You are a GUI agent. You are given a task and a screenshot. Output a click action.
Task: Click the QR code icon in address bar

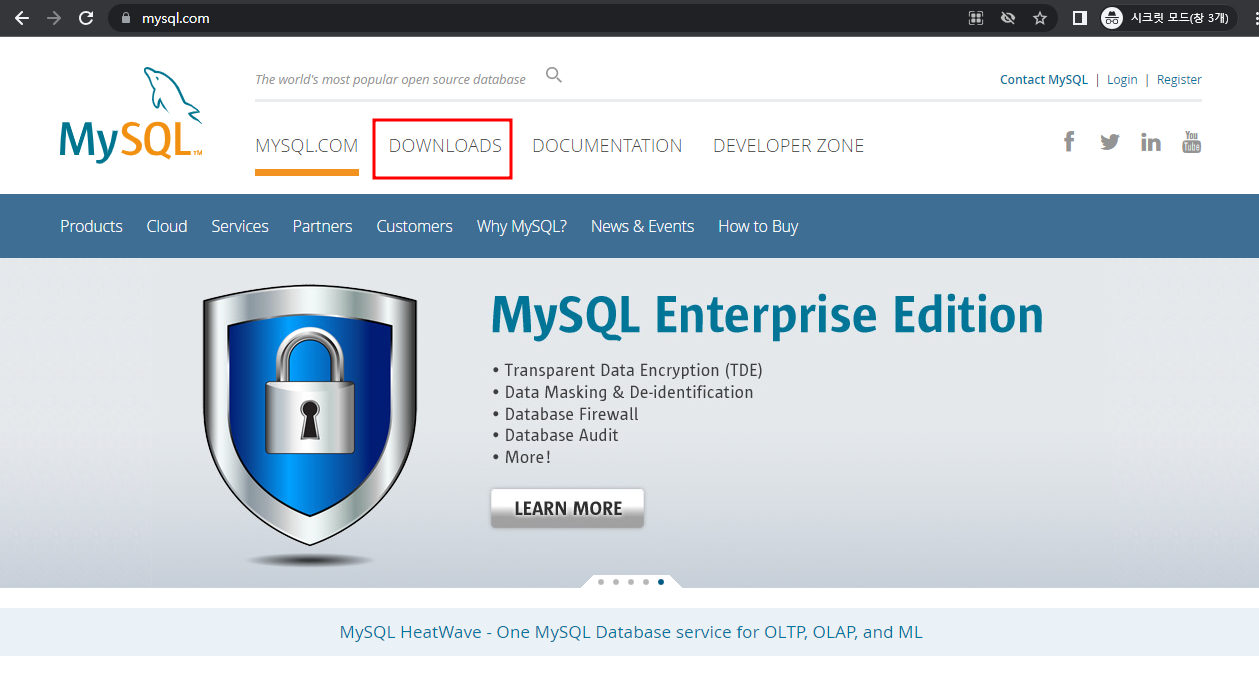coord(976,18)
